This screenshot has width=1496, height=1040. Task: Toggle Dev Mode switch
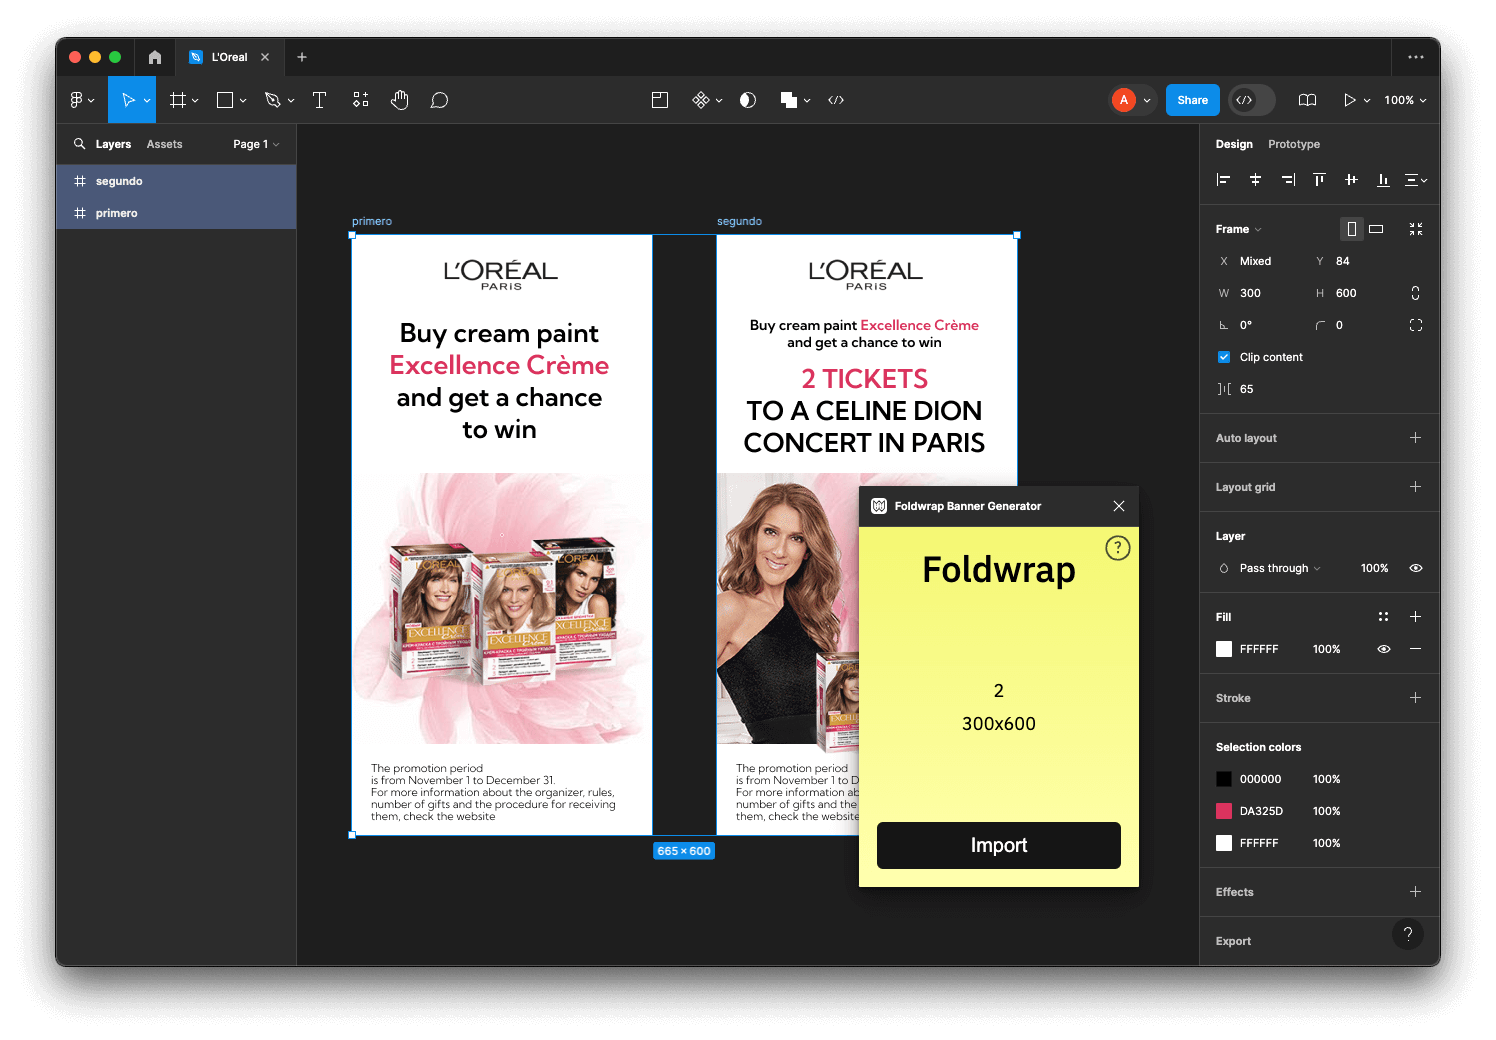(x=1252, y=100)
